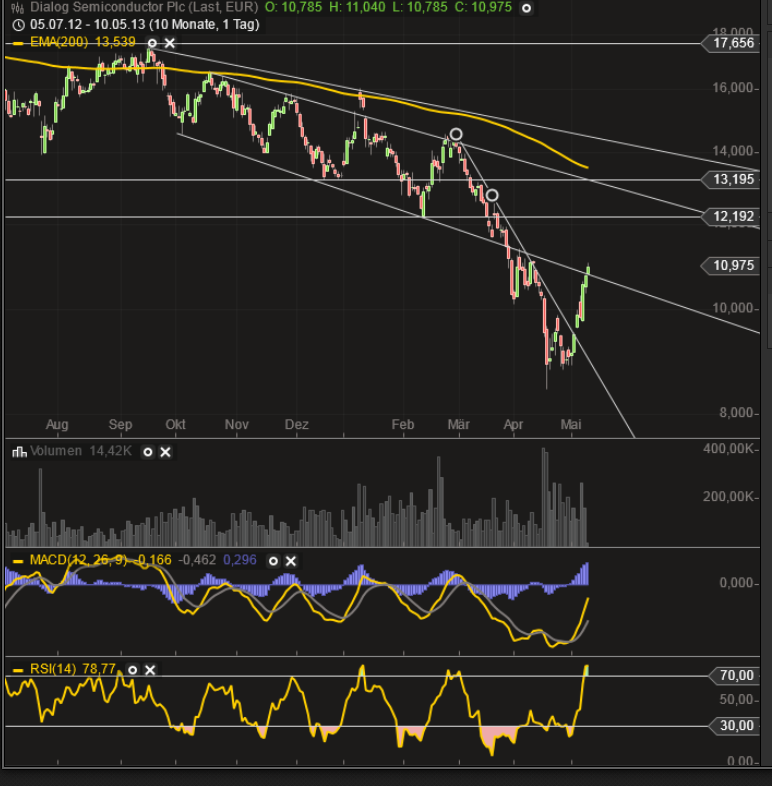This screenshot has width=772, height=786.
Task: Remove the RSI(14) indicator with X
Action: coord(150,670)
